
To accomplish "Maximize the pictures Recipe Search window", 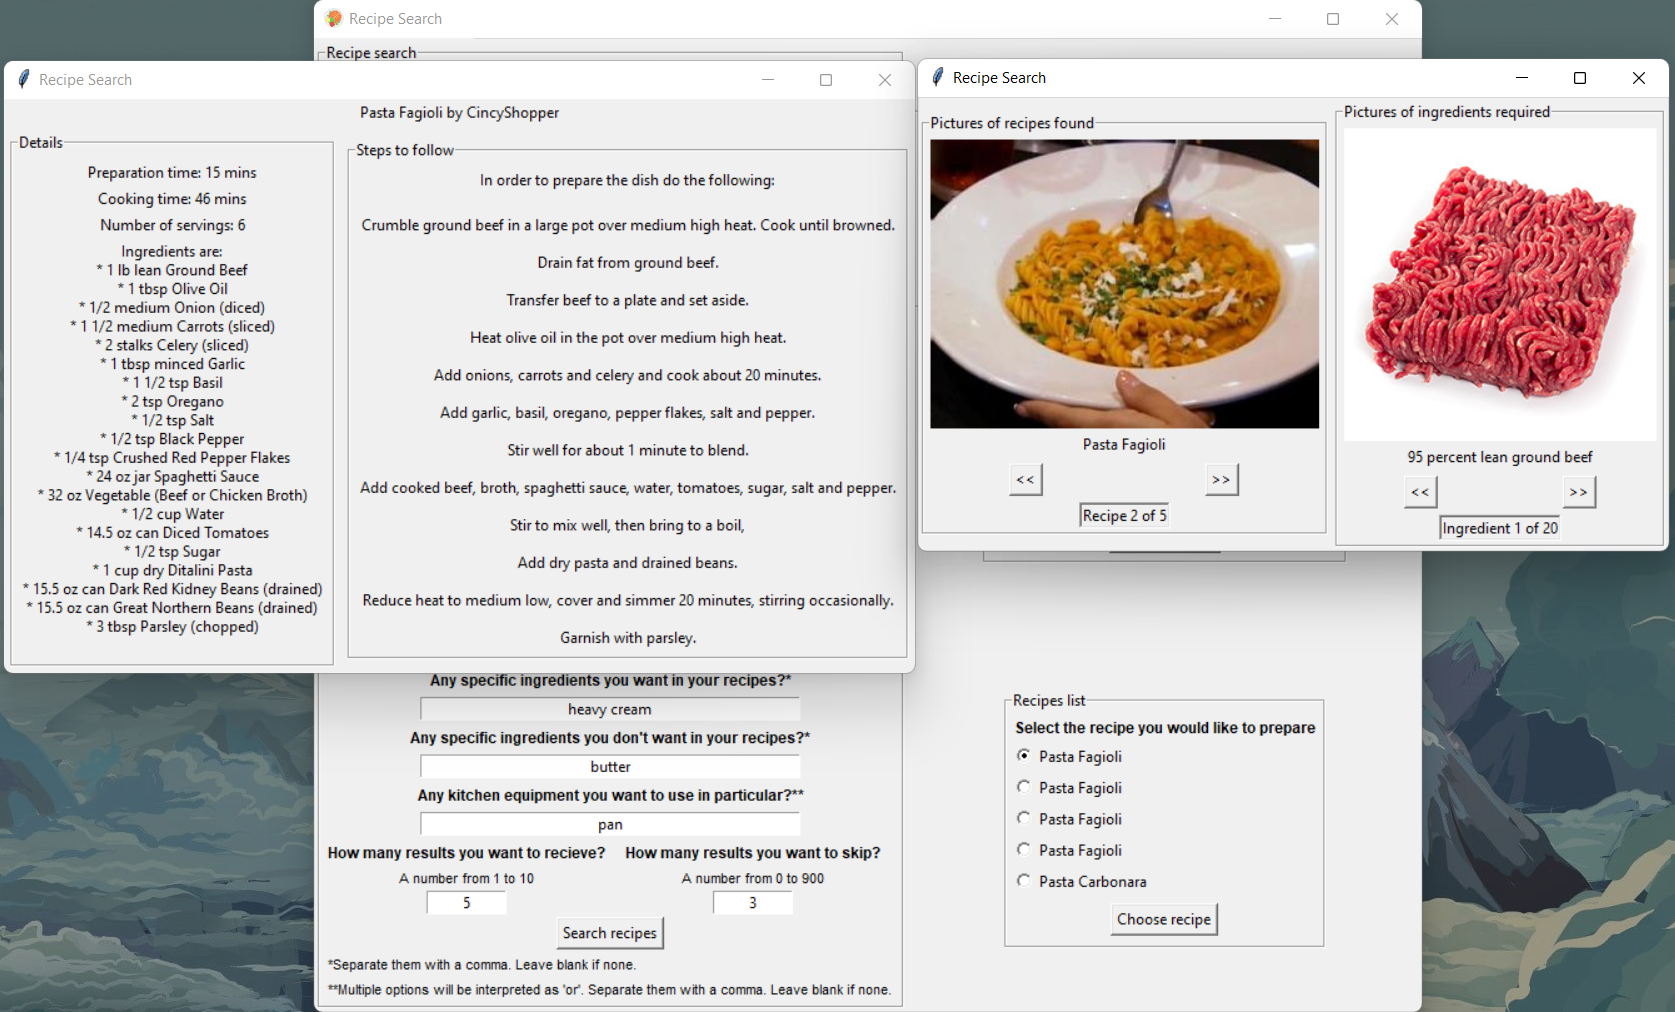I will coord(1580,78).
